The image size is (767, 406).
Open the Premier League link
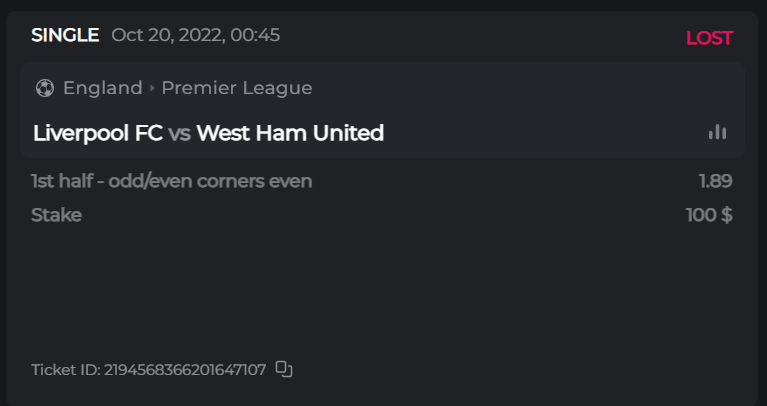click(237, 88)
